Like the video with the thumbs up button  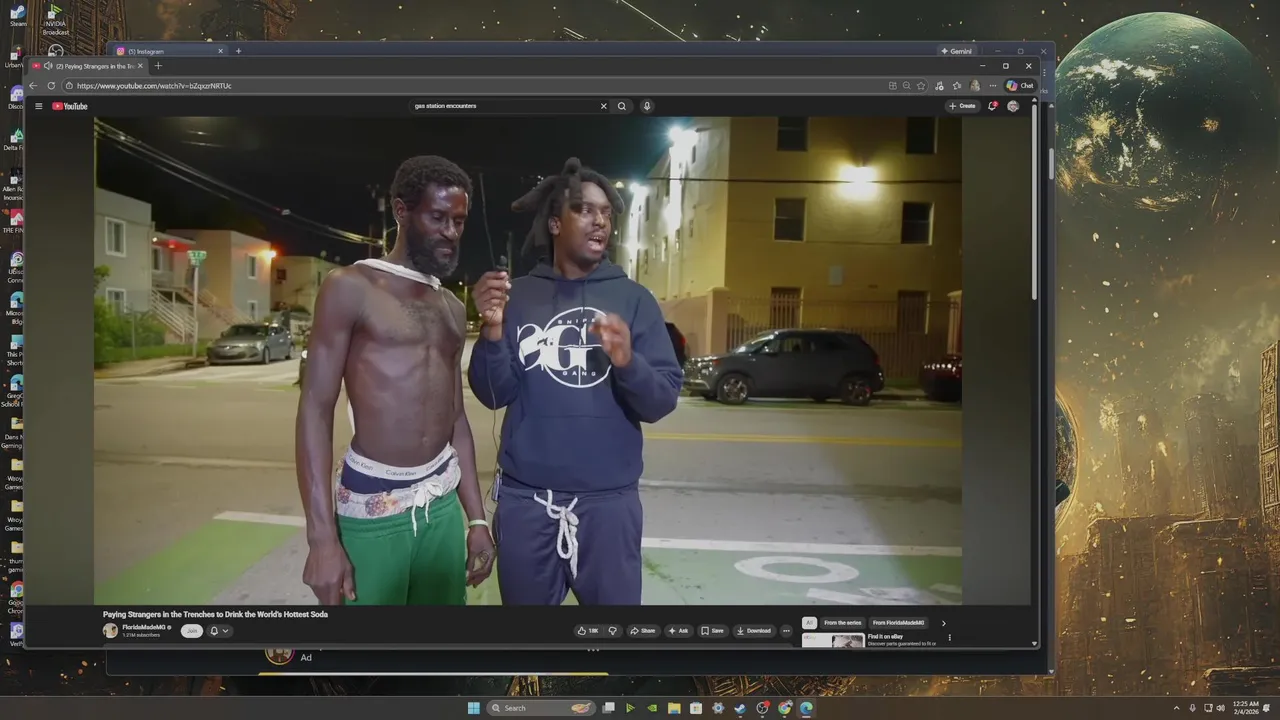[x=588, y=631]
